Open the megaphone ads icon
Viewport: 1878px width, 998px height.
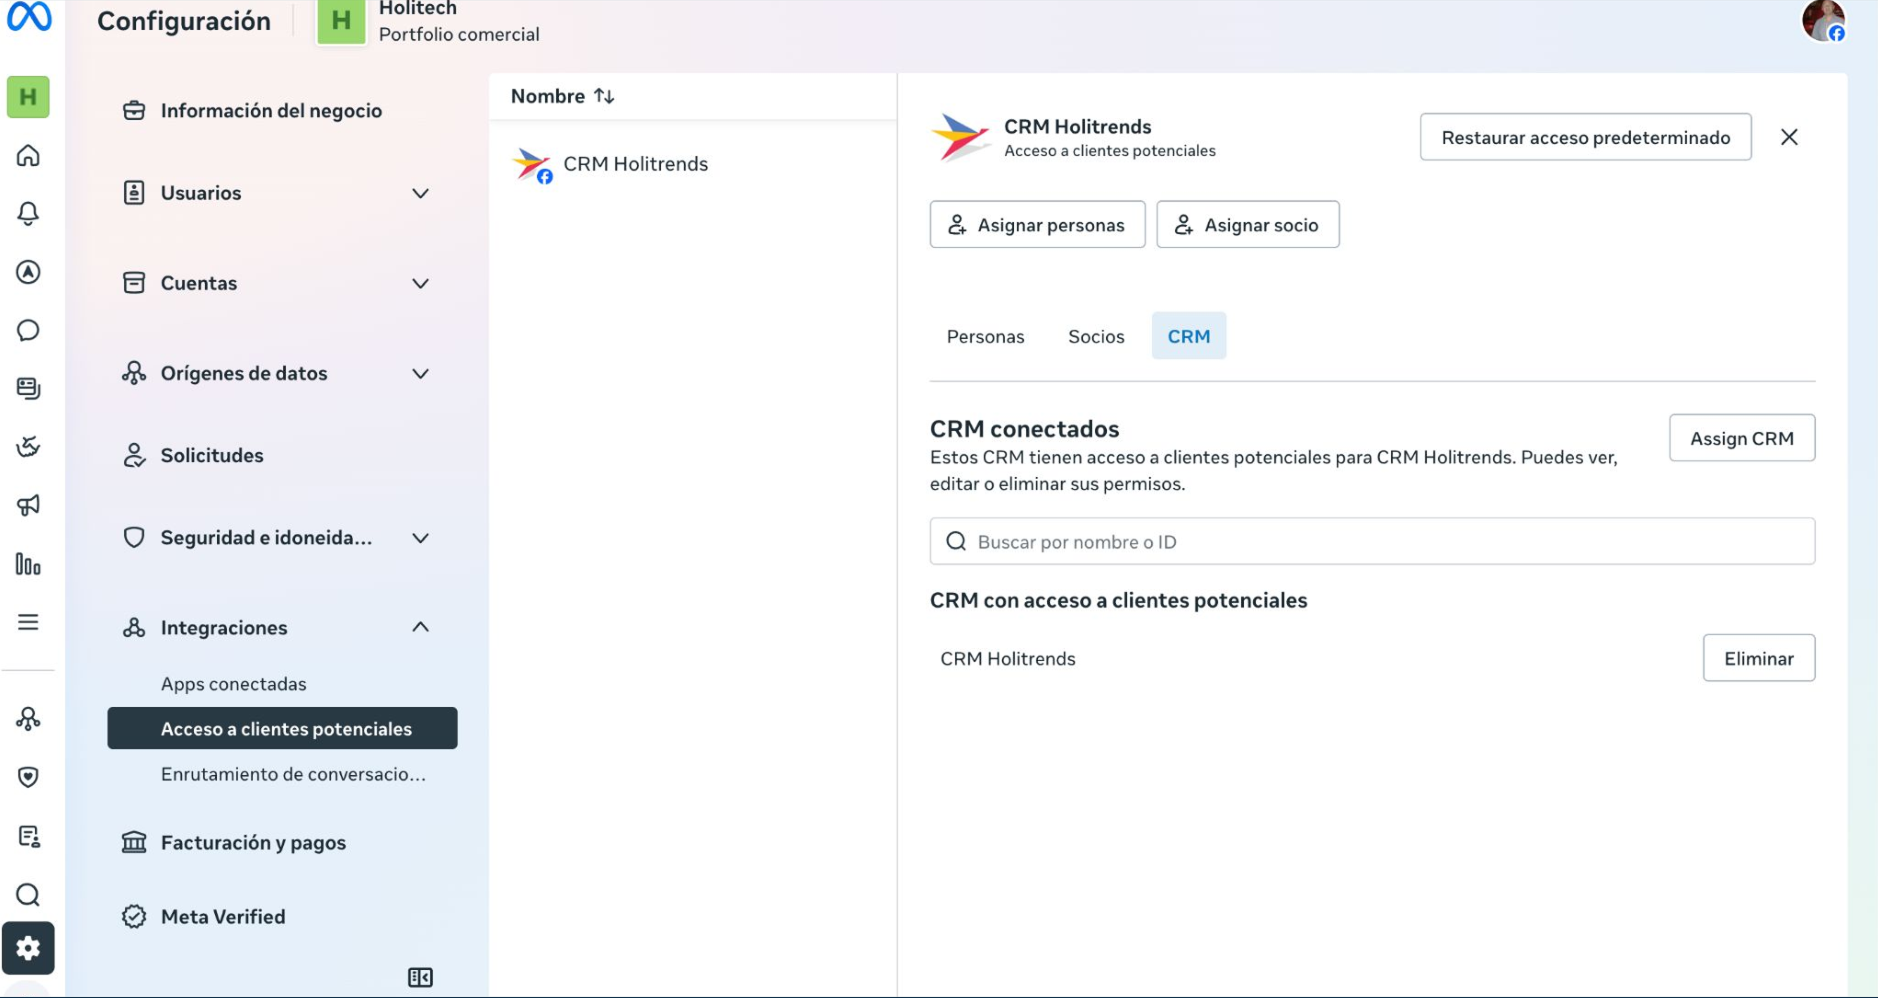point(28,505)
